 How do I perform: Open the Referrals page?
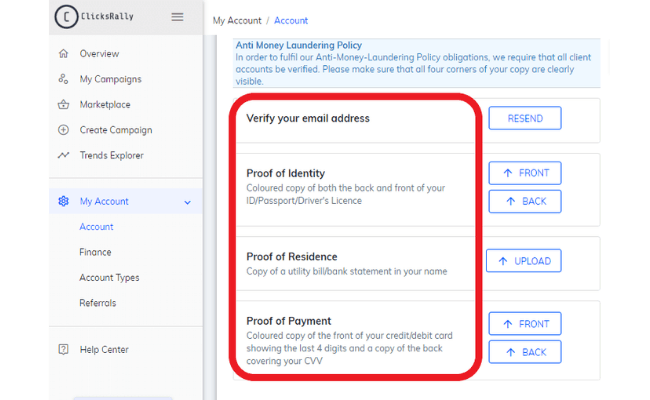click(x=97, y=303)
